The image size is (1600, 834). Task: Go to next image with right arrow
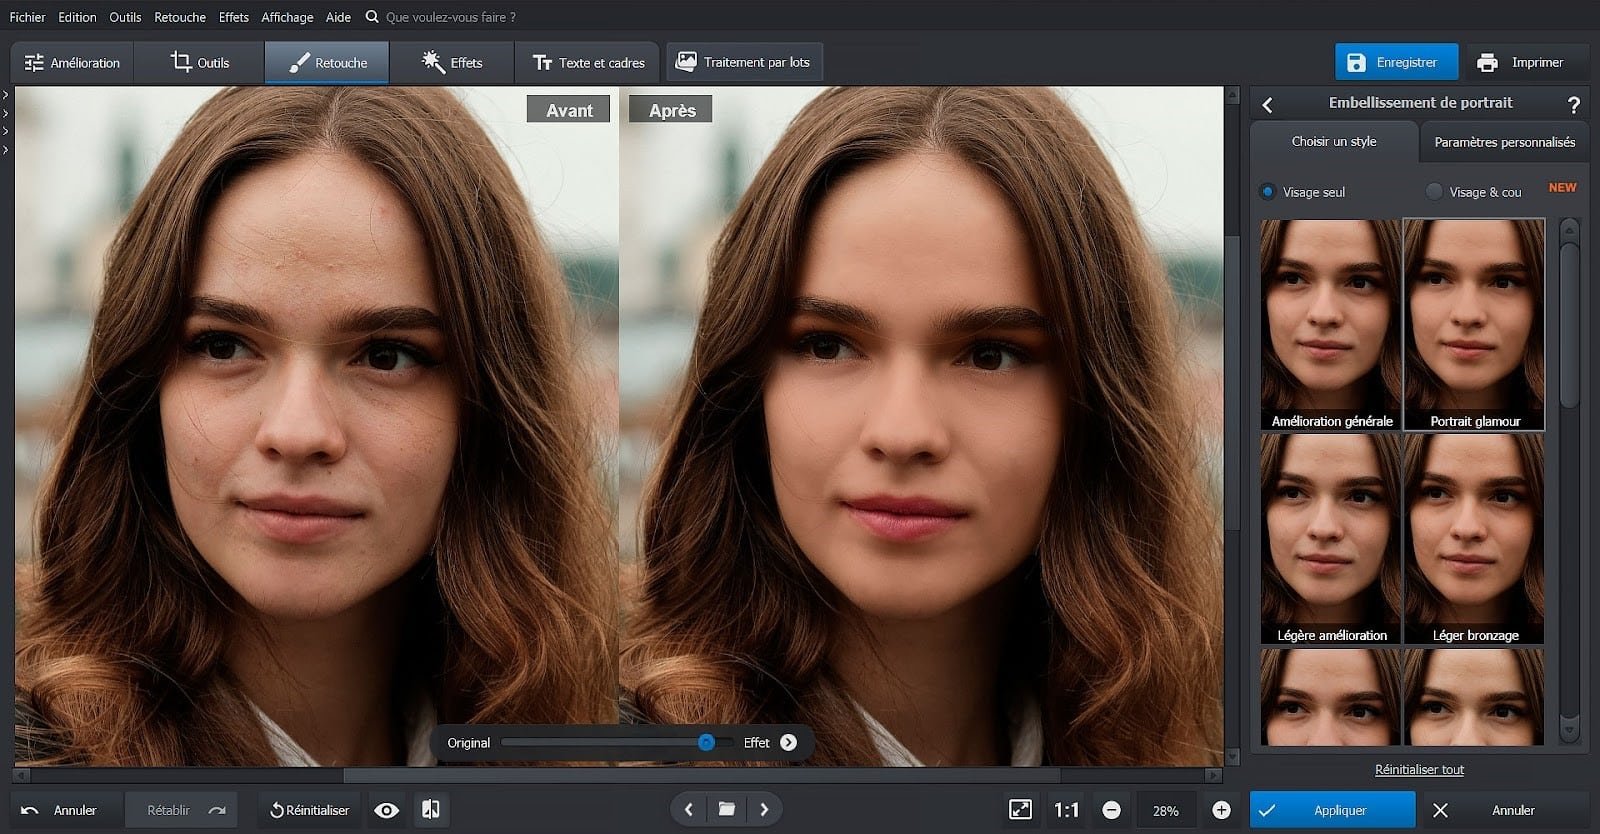pyautogui.click(x=764, y=810)
